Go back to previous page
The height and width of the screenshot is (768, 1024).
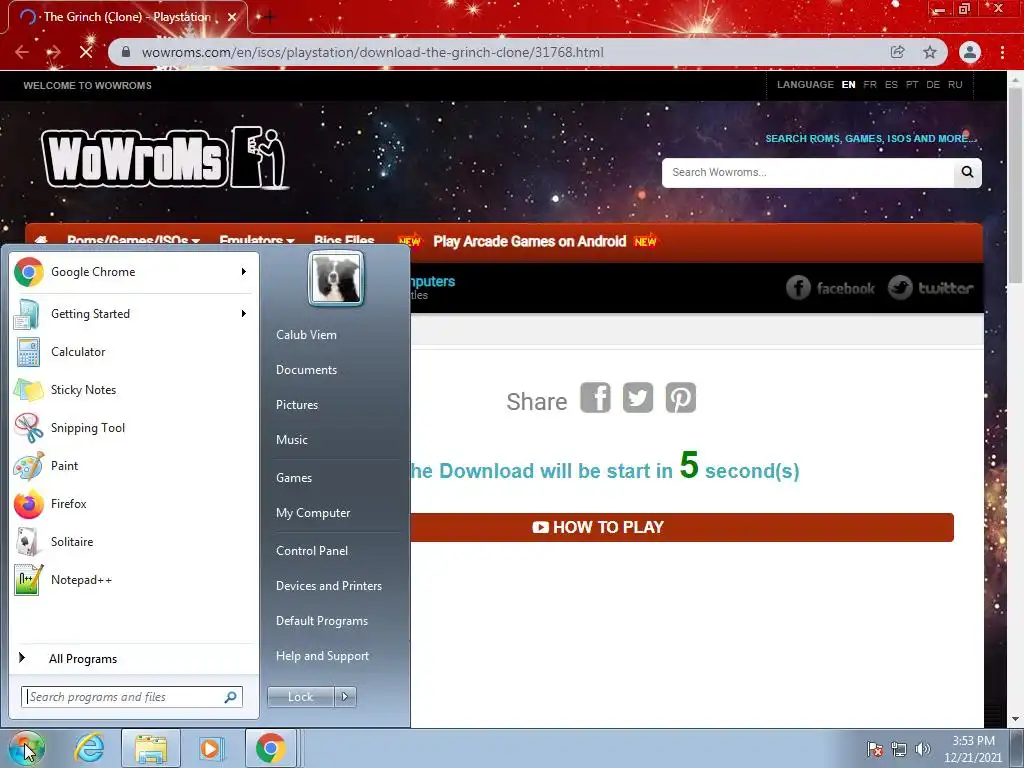coord(22,52)
